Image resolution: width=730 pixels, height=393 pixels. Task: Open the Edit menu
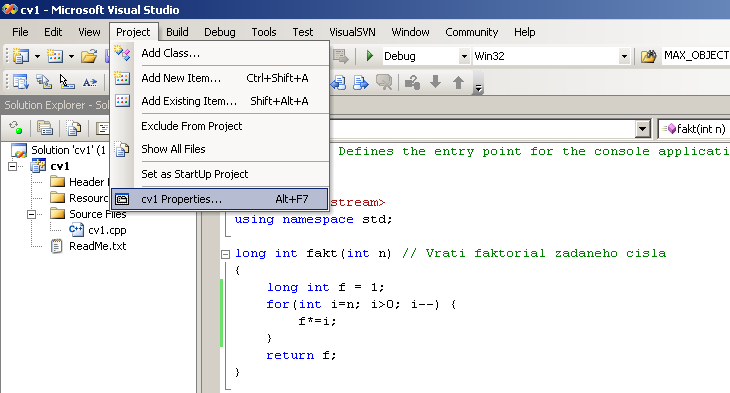(x=53, y=32)
